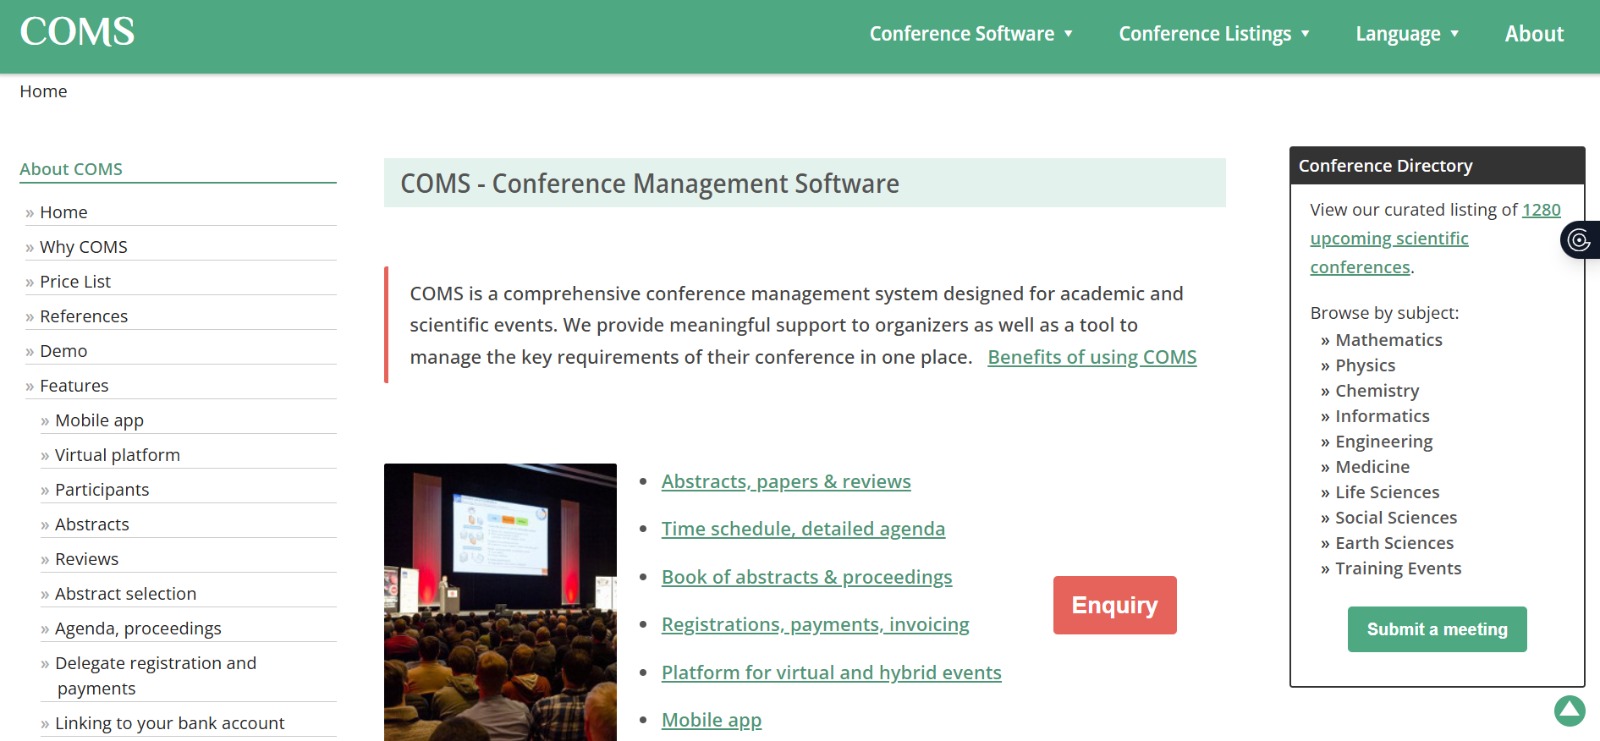Browse Chemistry conferences

[x=1377, y=391]
